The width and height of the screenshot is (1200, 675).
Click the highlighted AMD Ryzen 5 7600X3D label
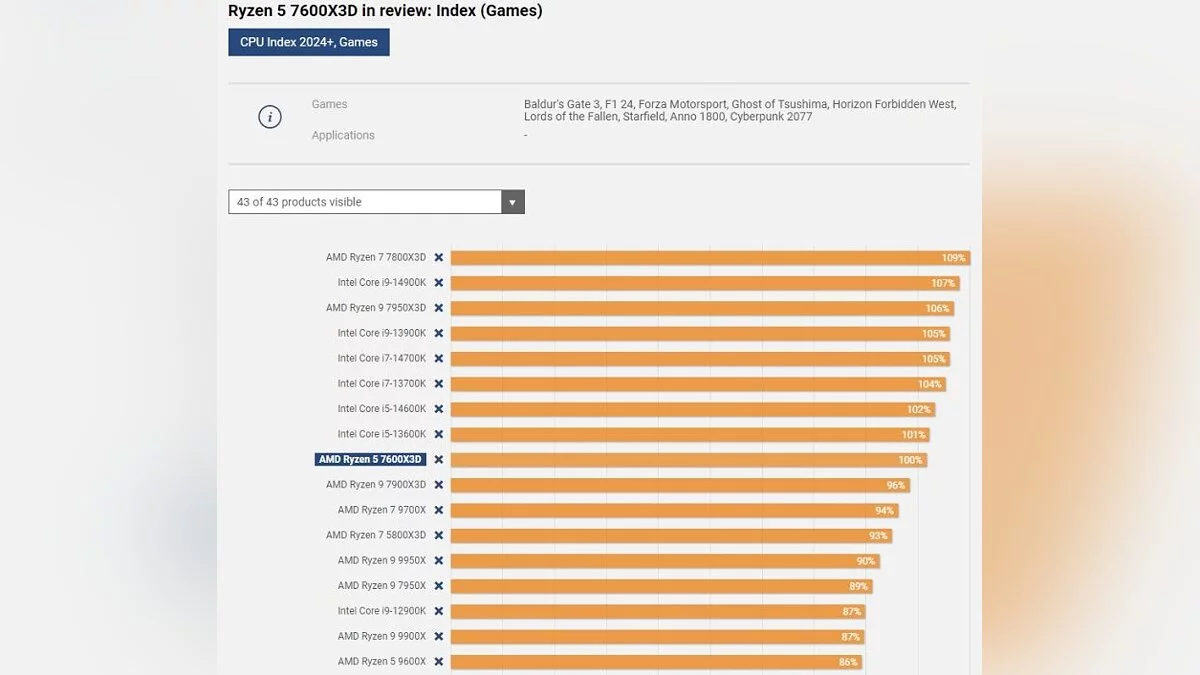(371, 460)
